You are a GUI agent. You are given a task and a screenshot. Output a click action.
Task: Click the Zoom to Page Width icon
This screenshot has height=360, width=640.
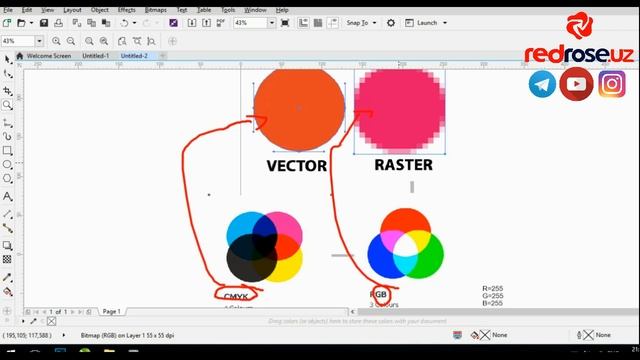click(137, 41)
